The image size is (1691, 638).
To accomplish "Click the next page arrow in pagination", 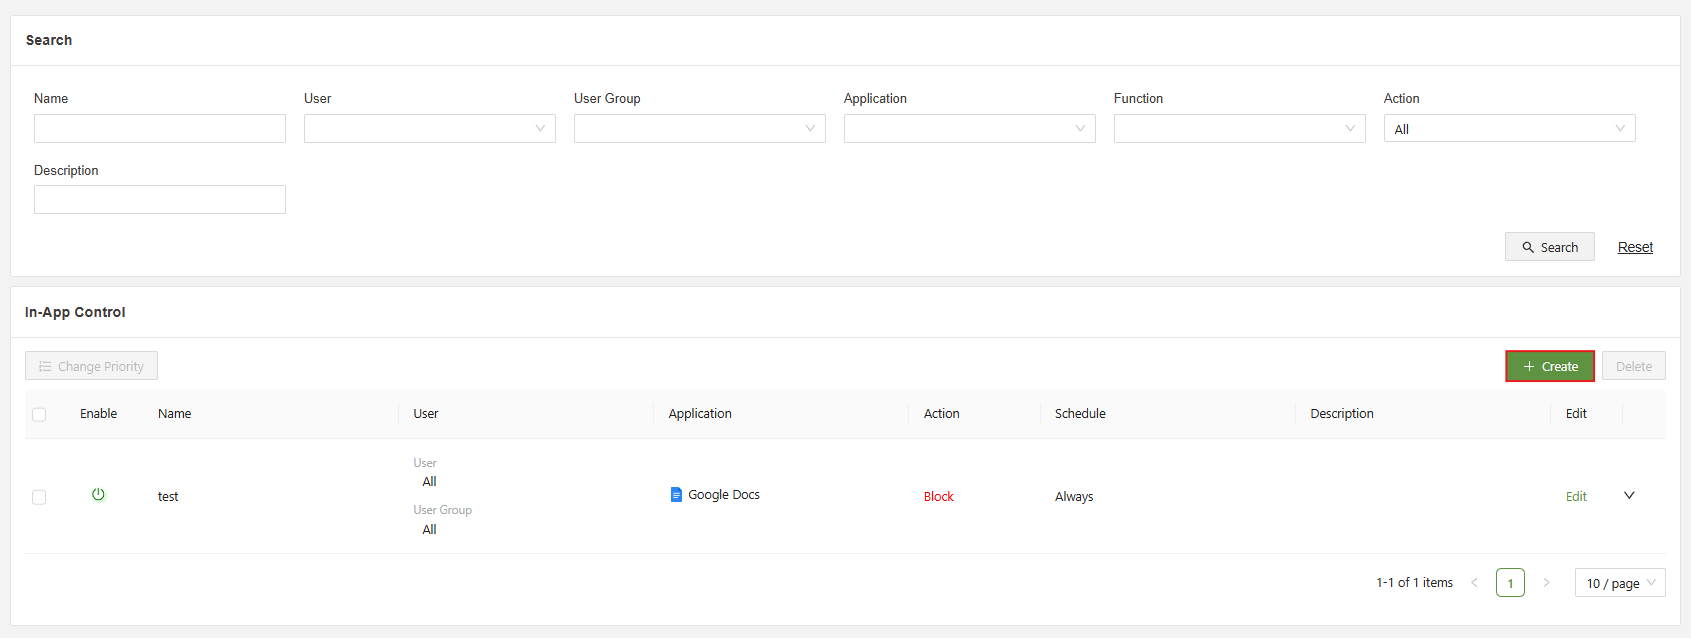I will tap(1546, 582).
